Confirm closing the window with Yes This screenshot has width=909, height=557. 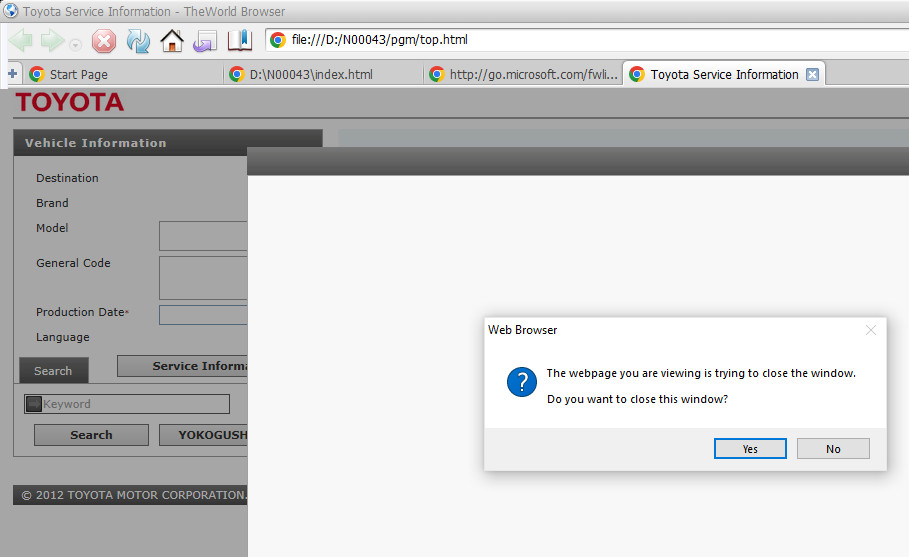click(750, 449)
